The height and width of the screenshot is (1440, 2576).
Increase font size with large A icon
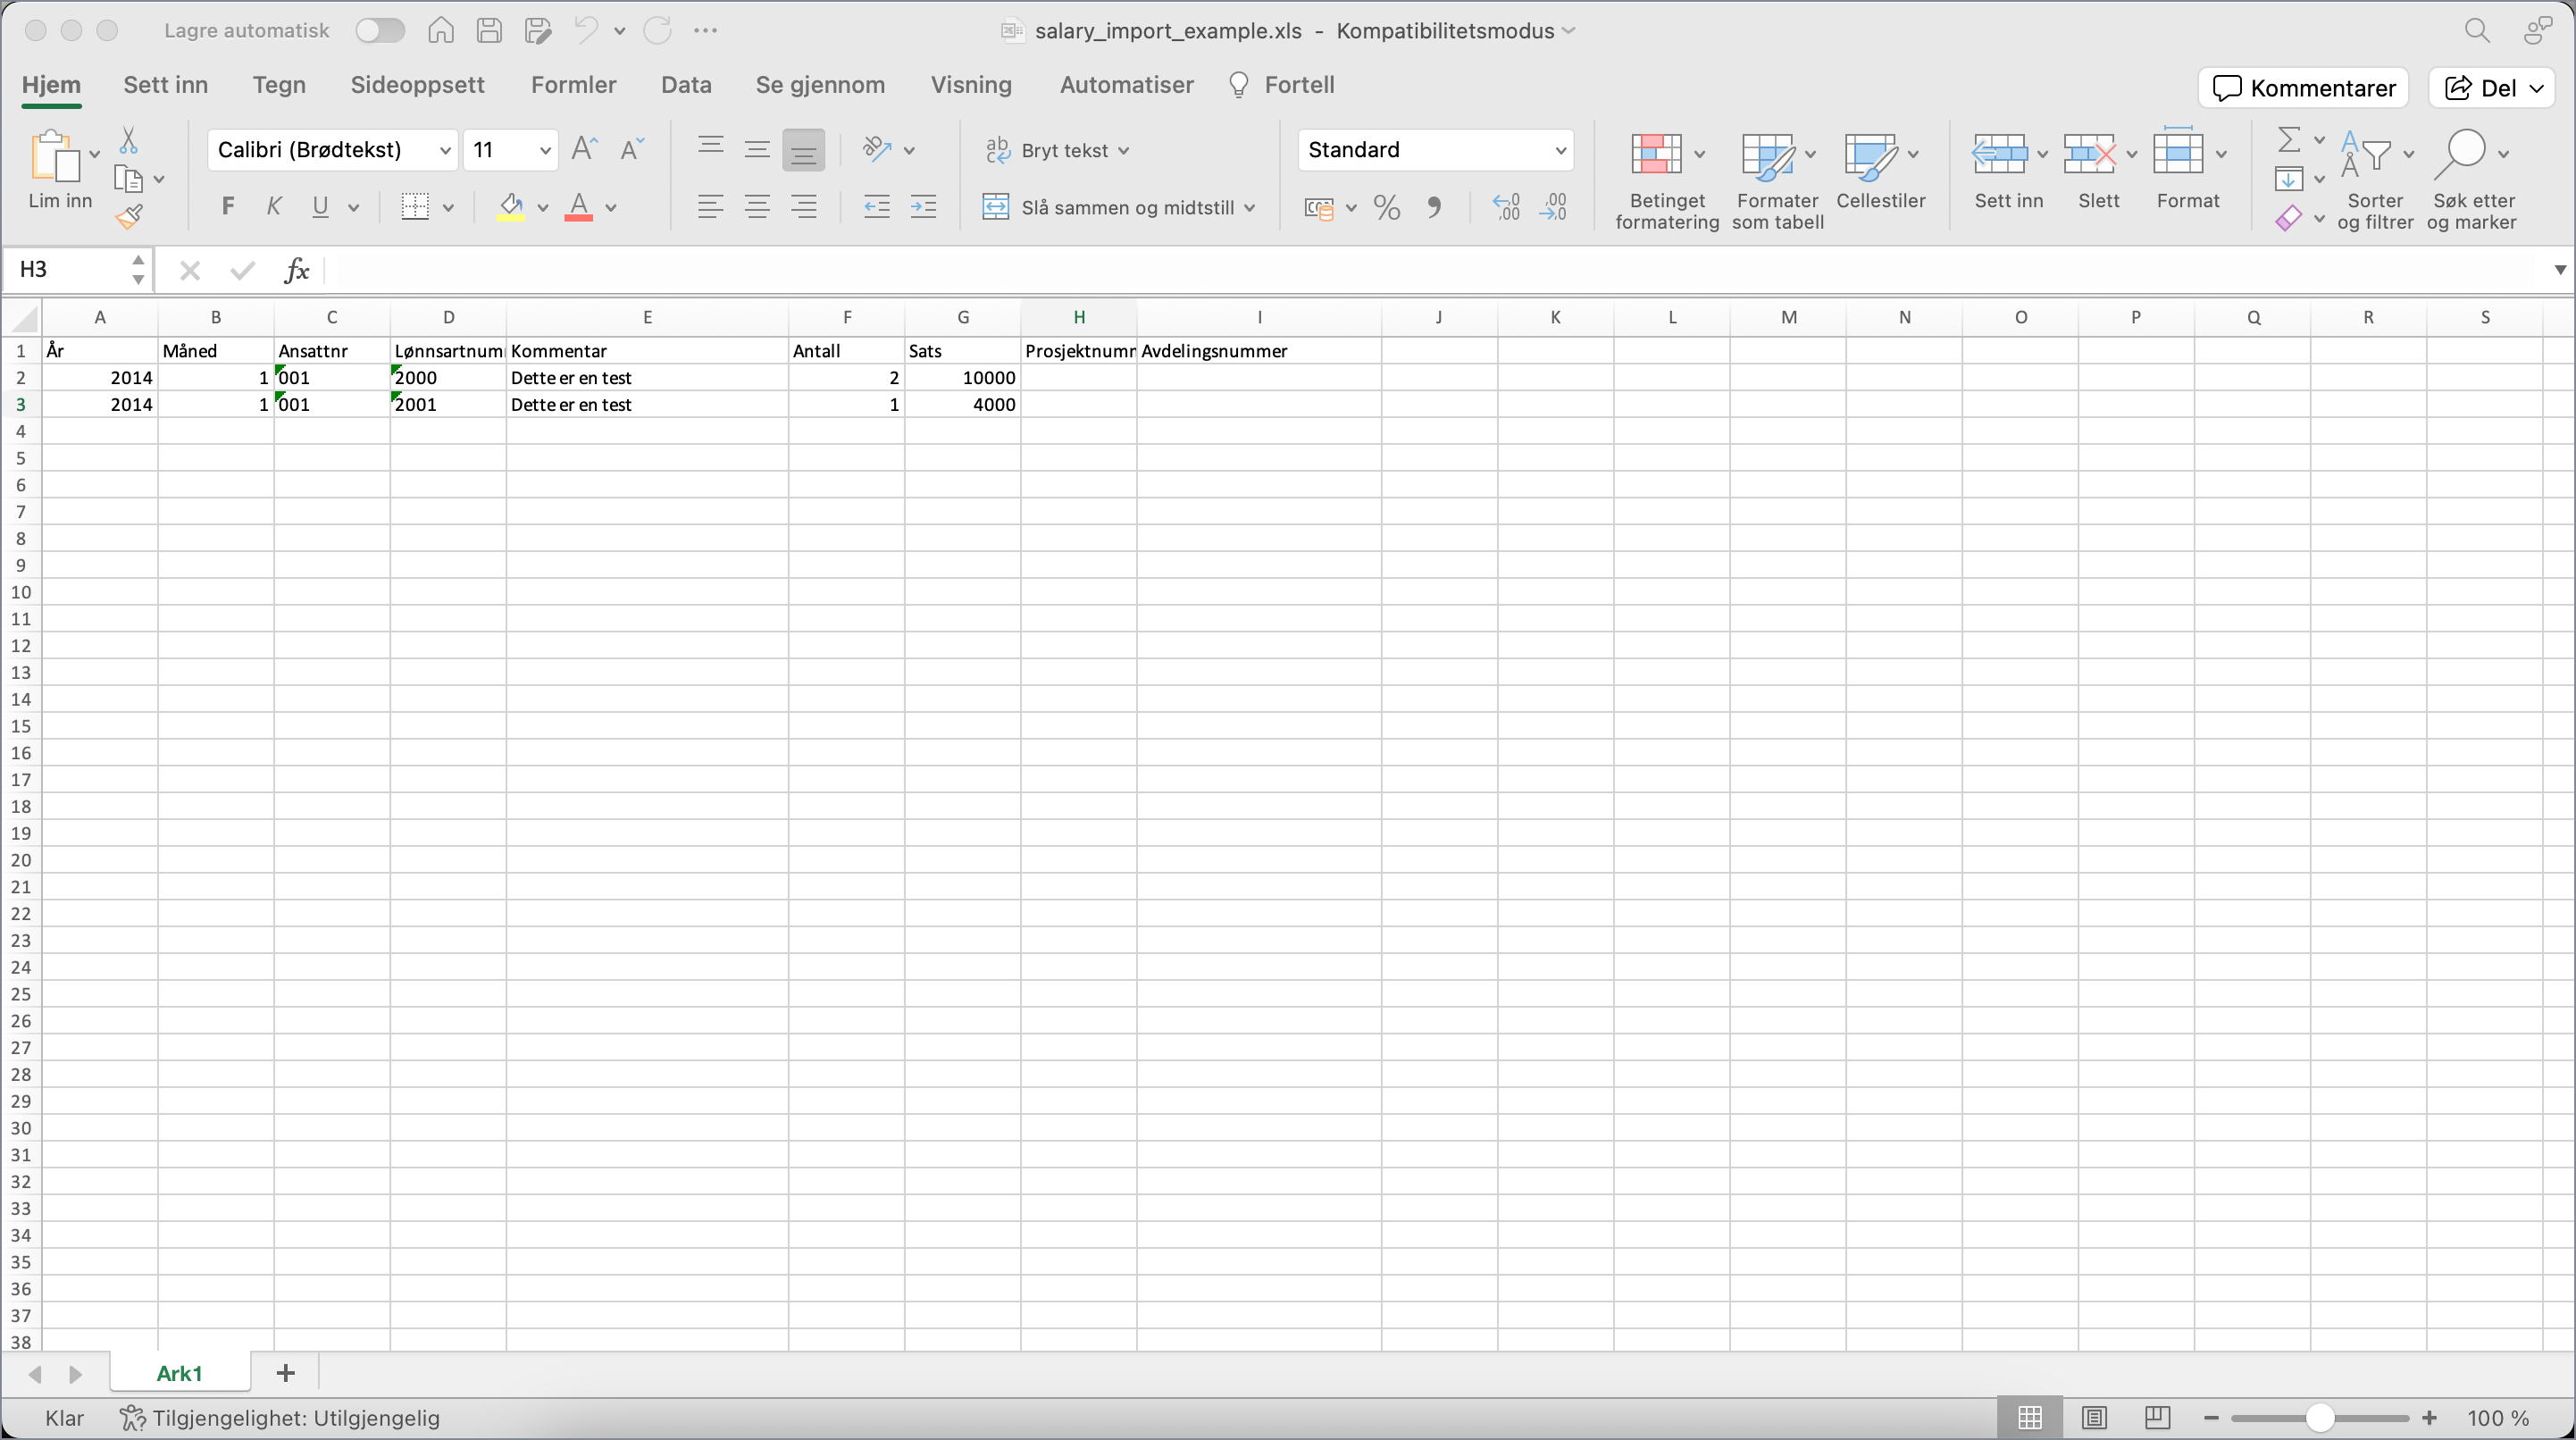[x=584, y=150]
